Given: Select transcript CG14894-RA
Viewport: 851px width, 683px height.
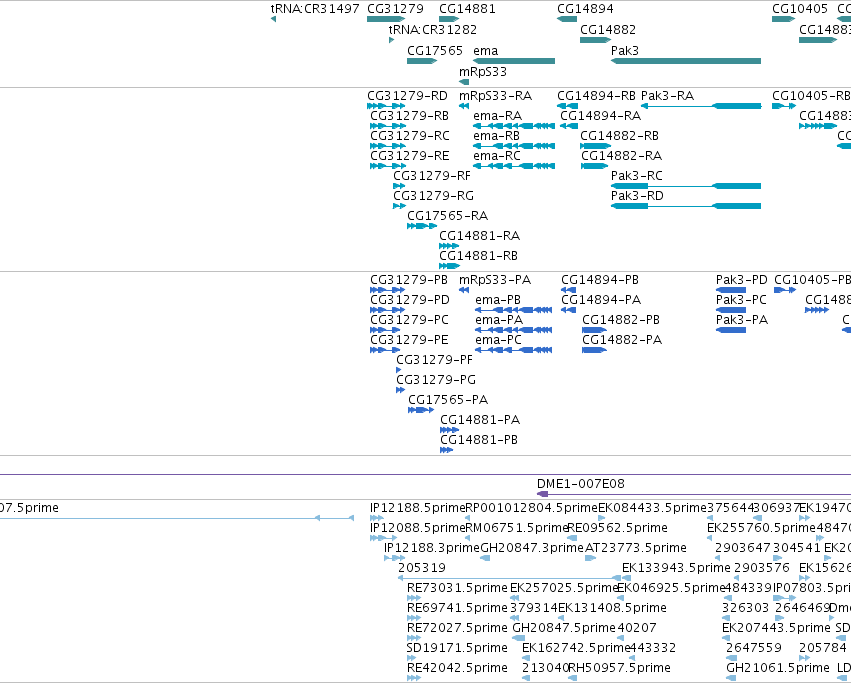Looking at the screenshot, I should 600,116.
